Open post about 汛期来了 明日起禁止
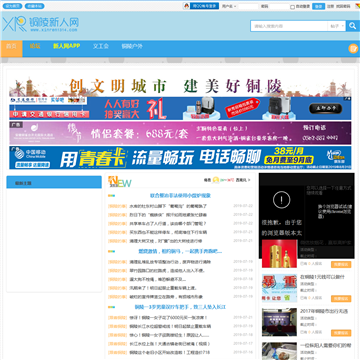The height and width of the screenshot is (360, 360). (x=163, y=288)
